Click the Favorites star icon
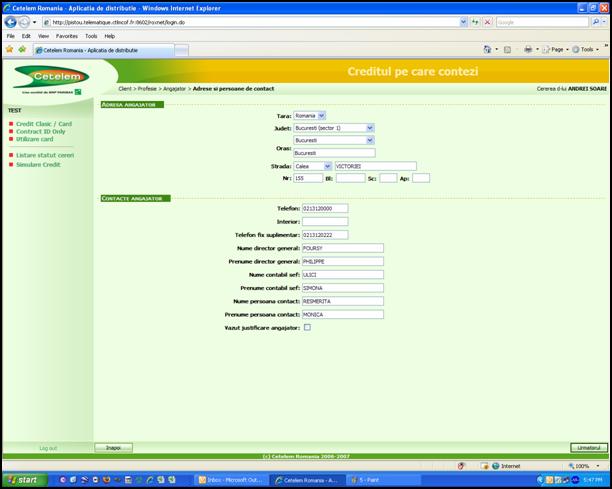The height and width of the screenshot is (489, 612). click(x=9, y=48)
